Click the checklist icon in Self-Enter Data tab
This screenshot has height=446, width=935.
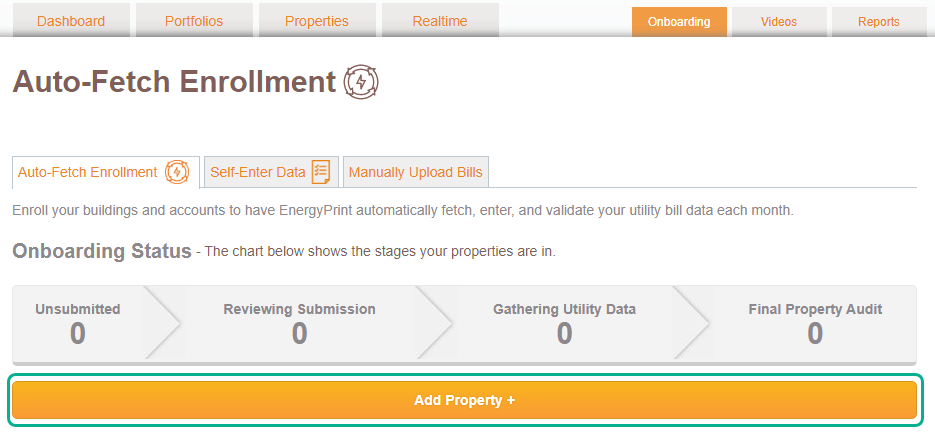pos(321,172)
